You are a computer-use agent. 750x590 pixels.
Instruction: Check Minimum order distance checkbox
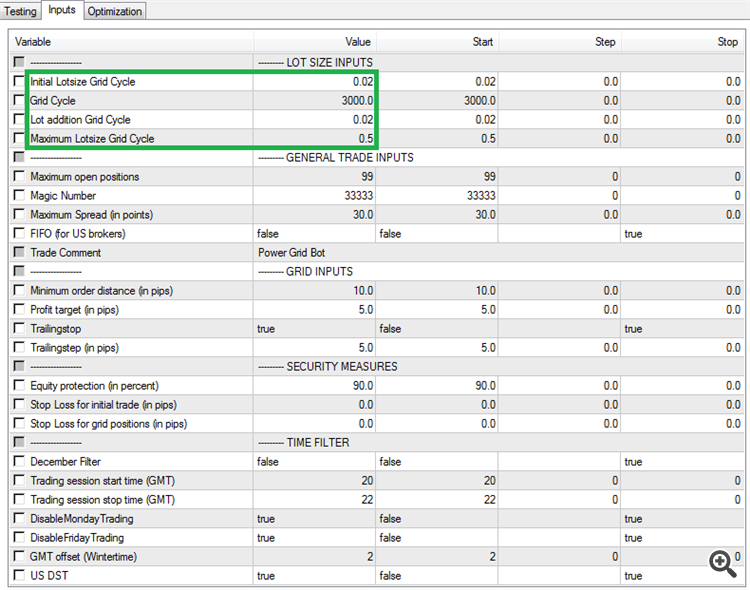click(19, 290)
